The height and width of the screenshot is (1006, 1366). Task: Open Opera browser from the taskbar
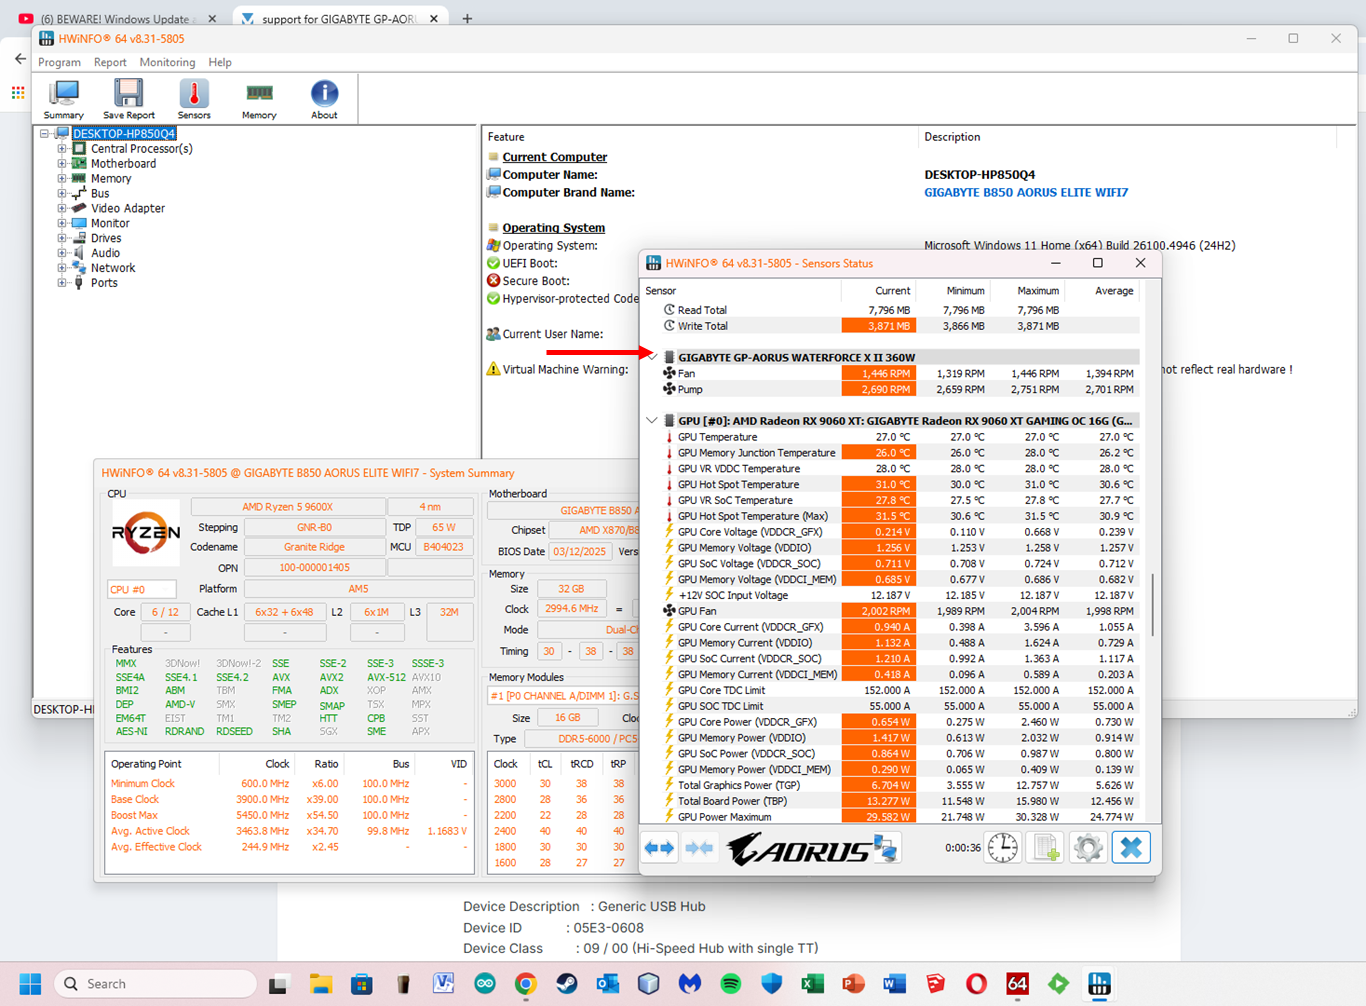point(976,984)
